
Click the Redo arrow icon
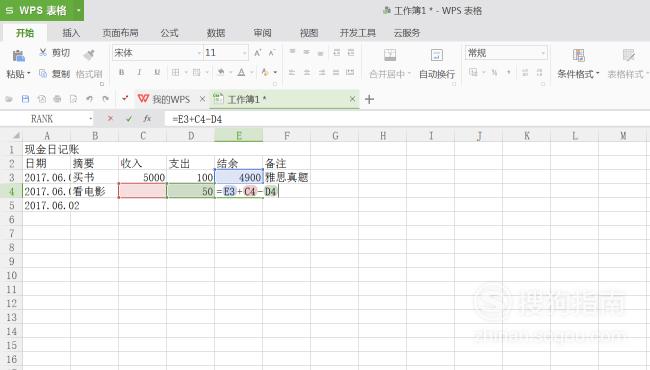106,99
